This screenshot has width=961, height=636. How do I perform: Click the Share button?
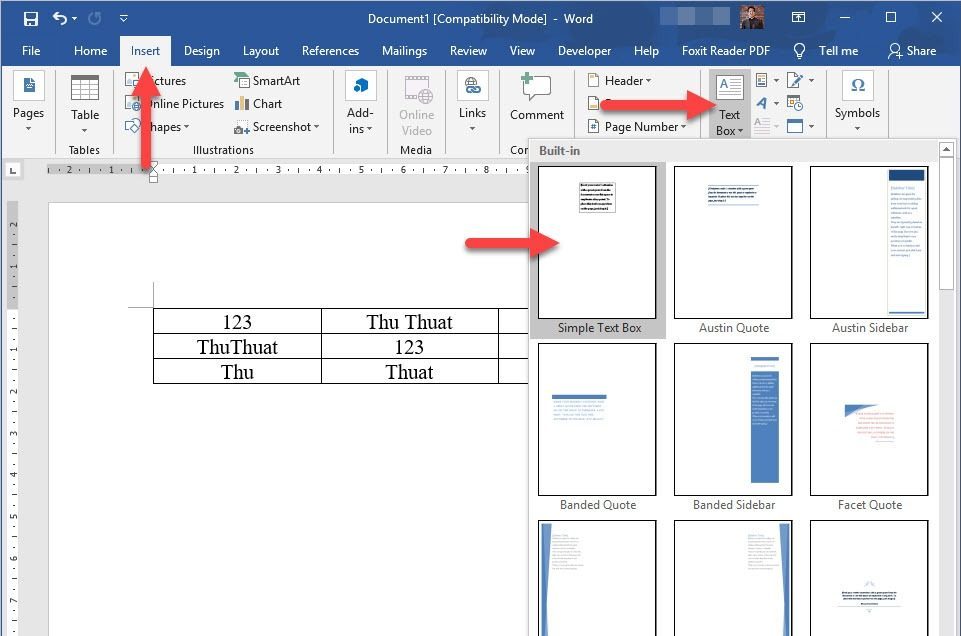point(912,51)
